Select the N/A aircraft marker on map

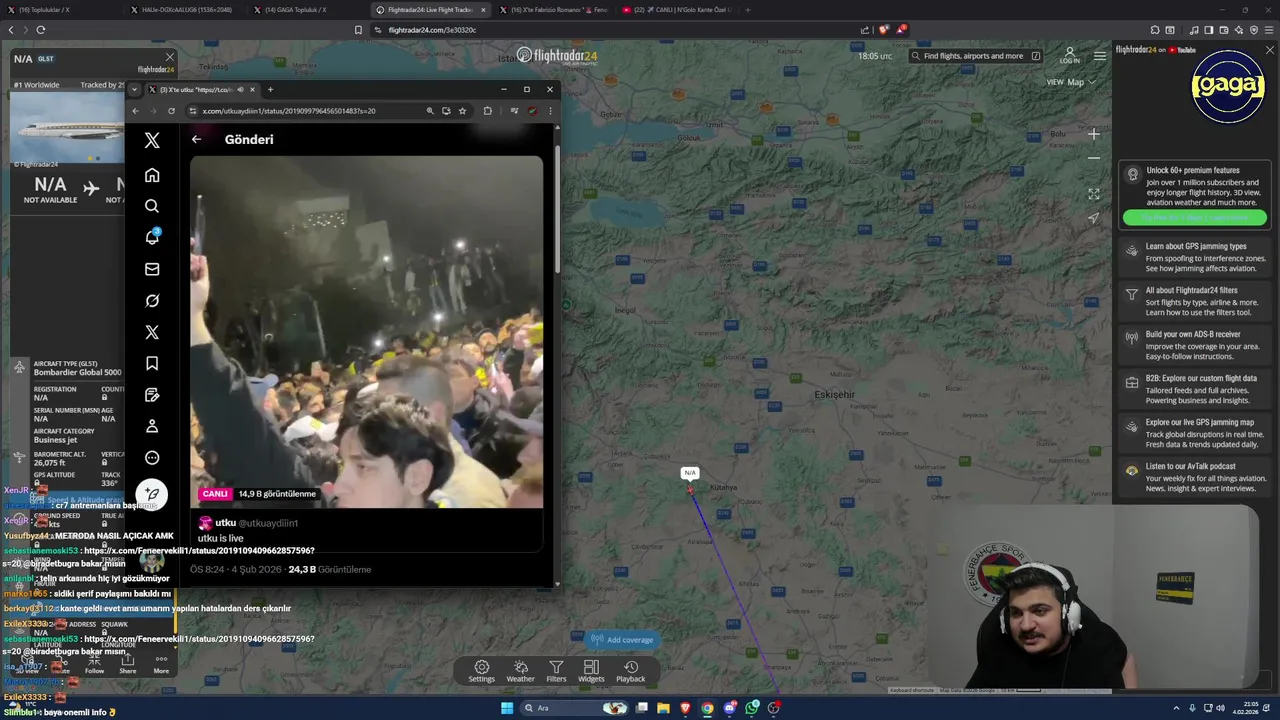tap(690, 488)
